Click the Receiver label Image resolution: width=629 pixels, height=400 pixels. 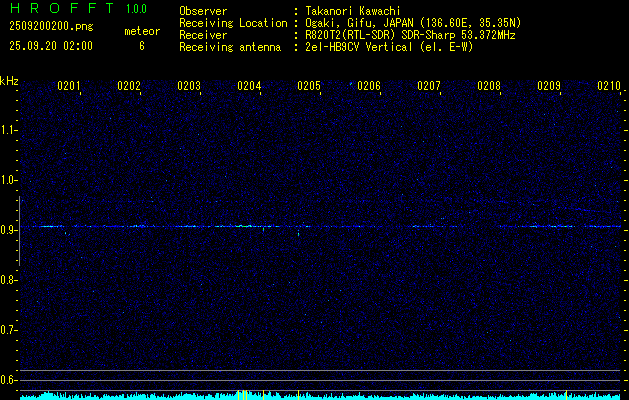[x=203, y=35]
